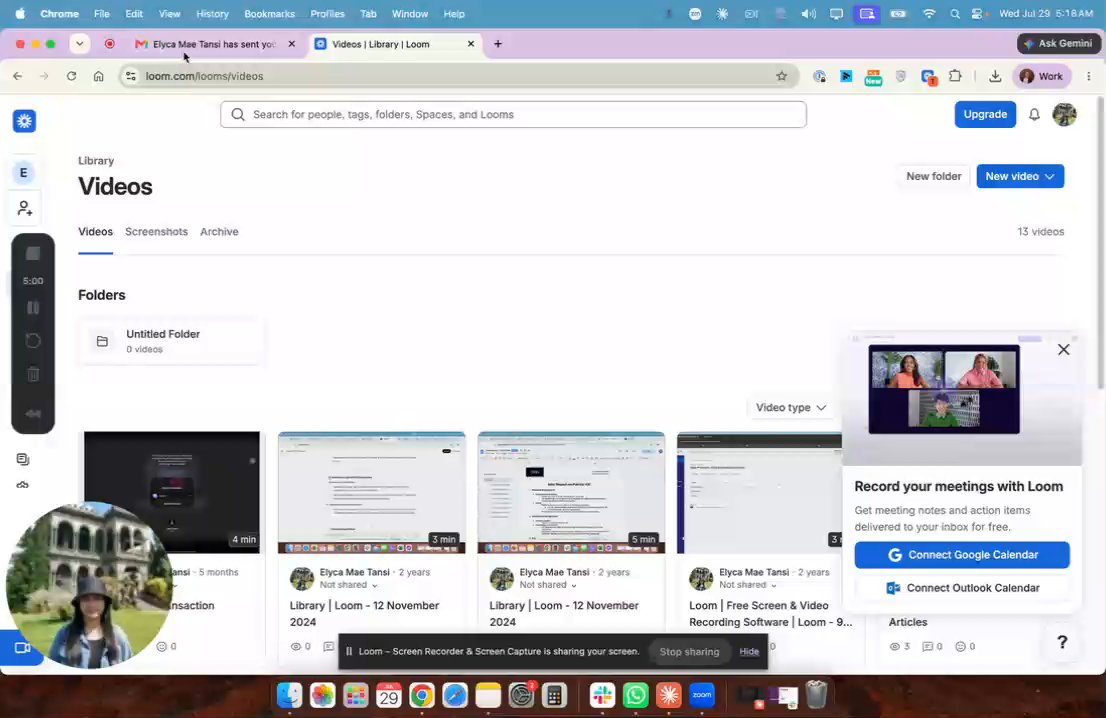Open macOS Spotlight search icon
Screen dimensions: 1106x718
coord(954,14)
